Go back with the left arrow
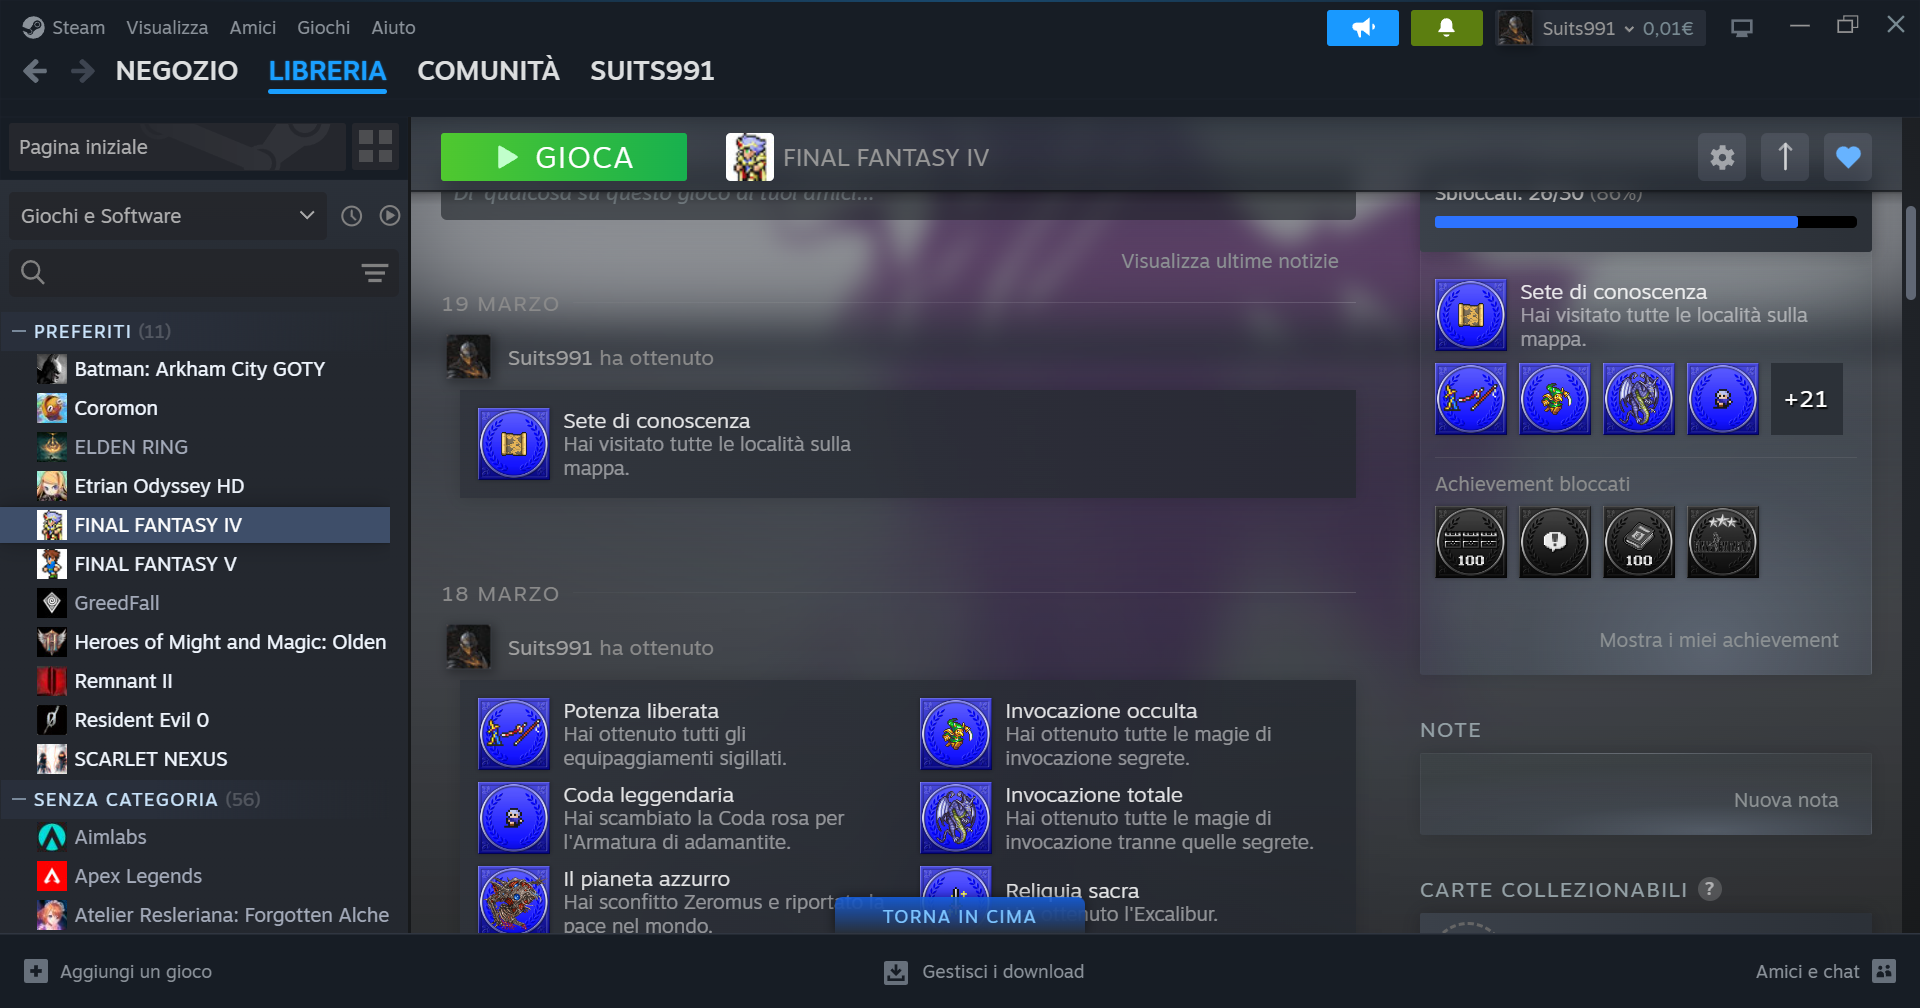The image size is (1920, 1008). [35, 71]
